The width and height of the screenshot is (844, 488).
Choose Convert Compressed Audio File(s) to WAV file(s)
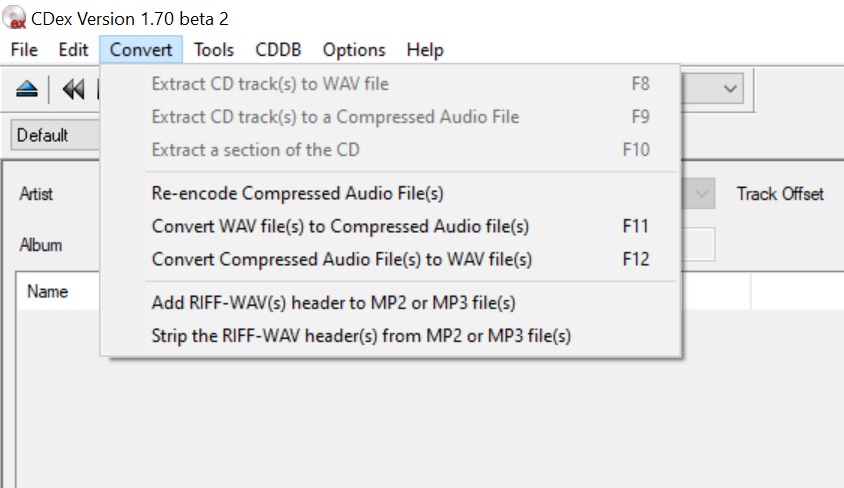[x=342, y=259]
